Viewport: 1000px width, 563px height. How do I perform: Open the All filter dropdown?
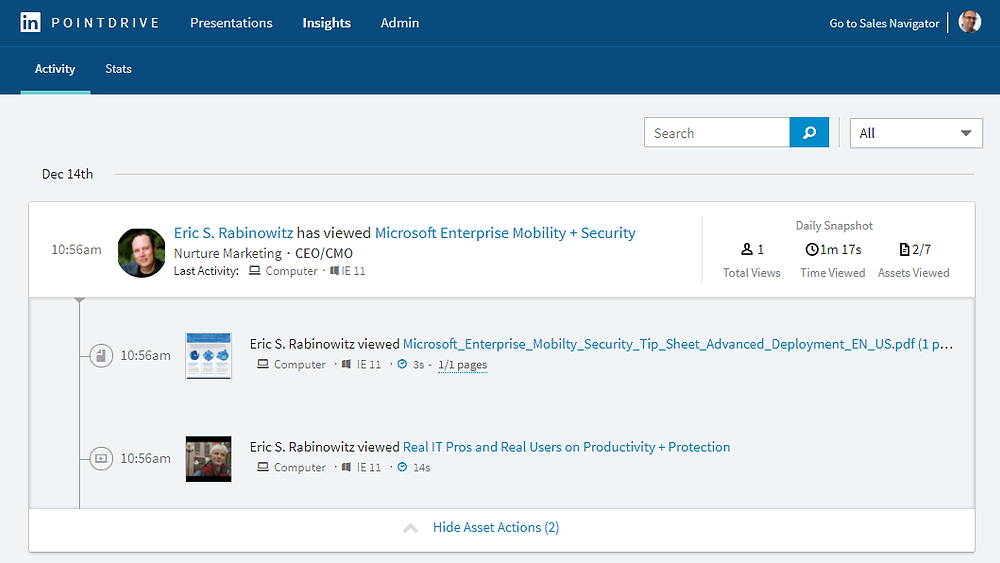(x=916, y=133)
